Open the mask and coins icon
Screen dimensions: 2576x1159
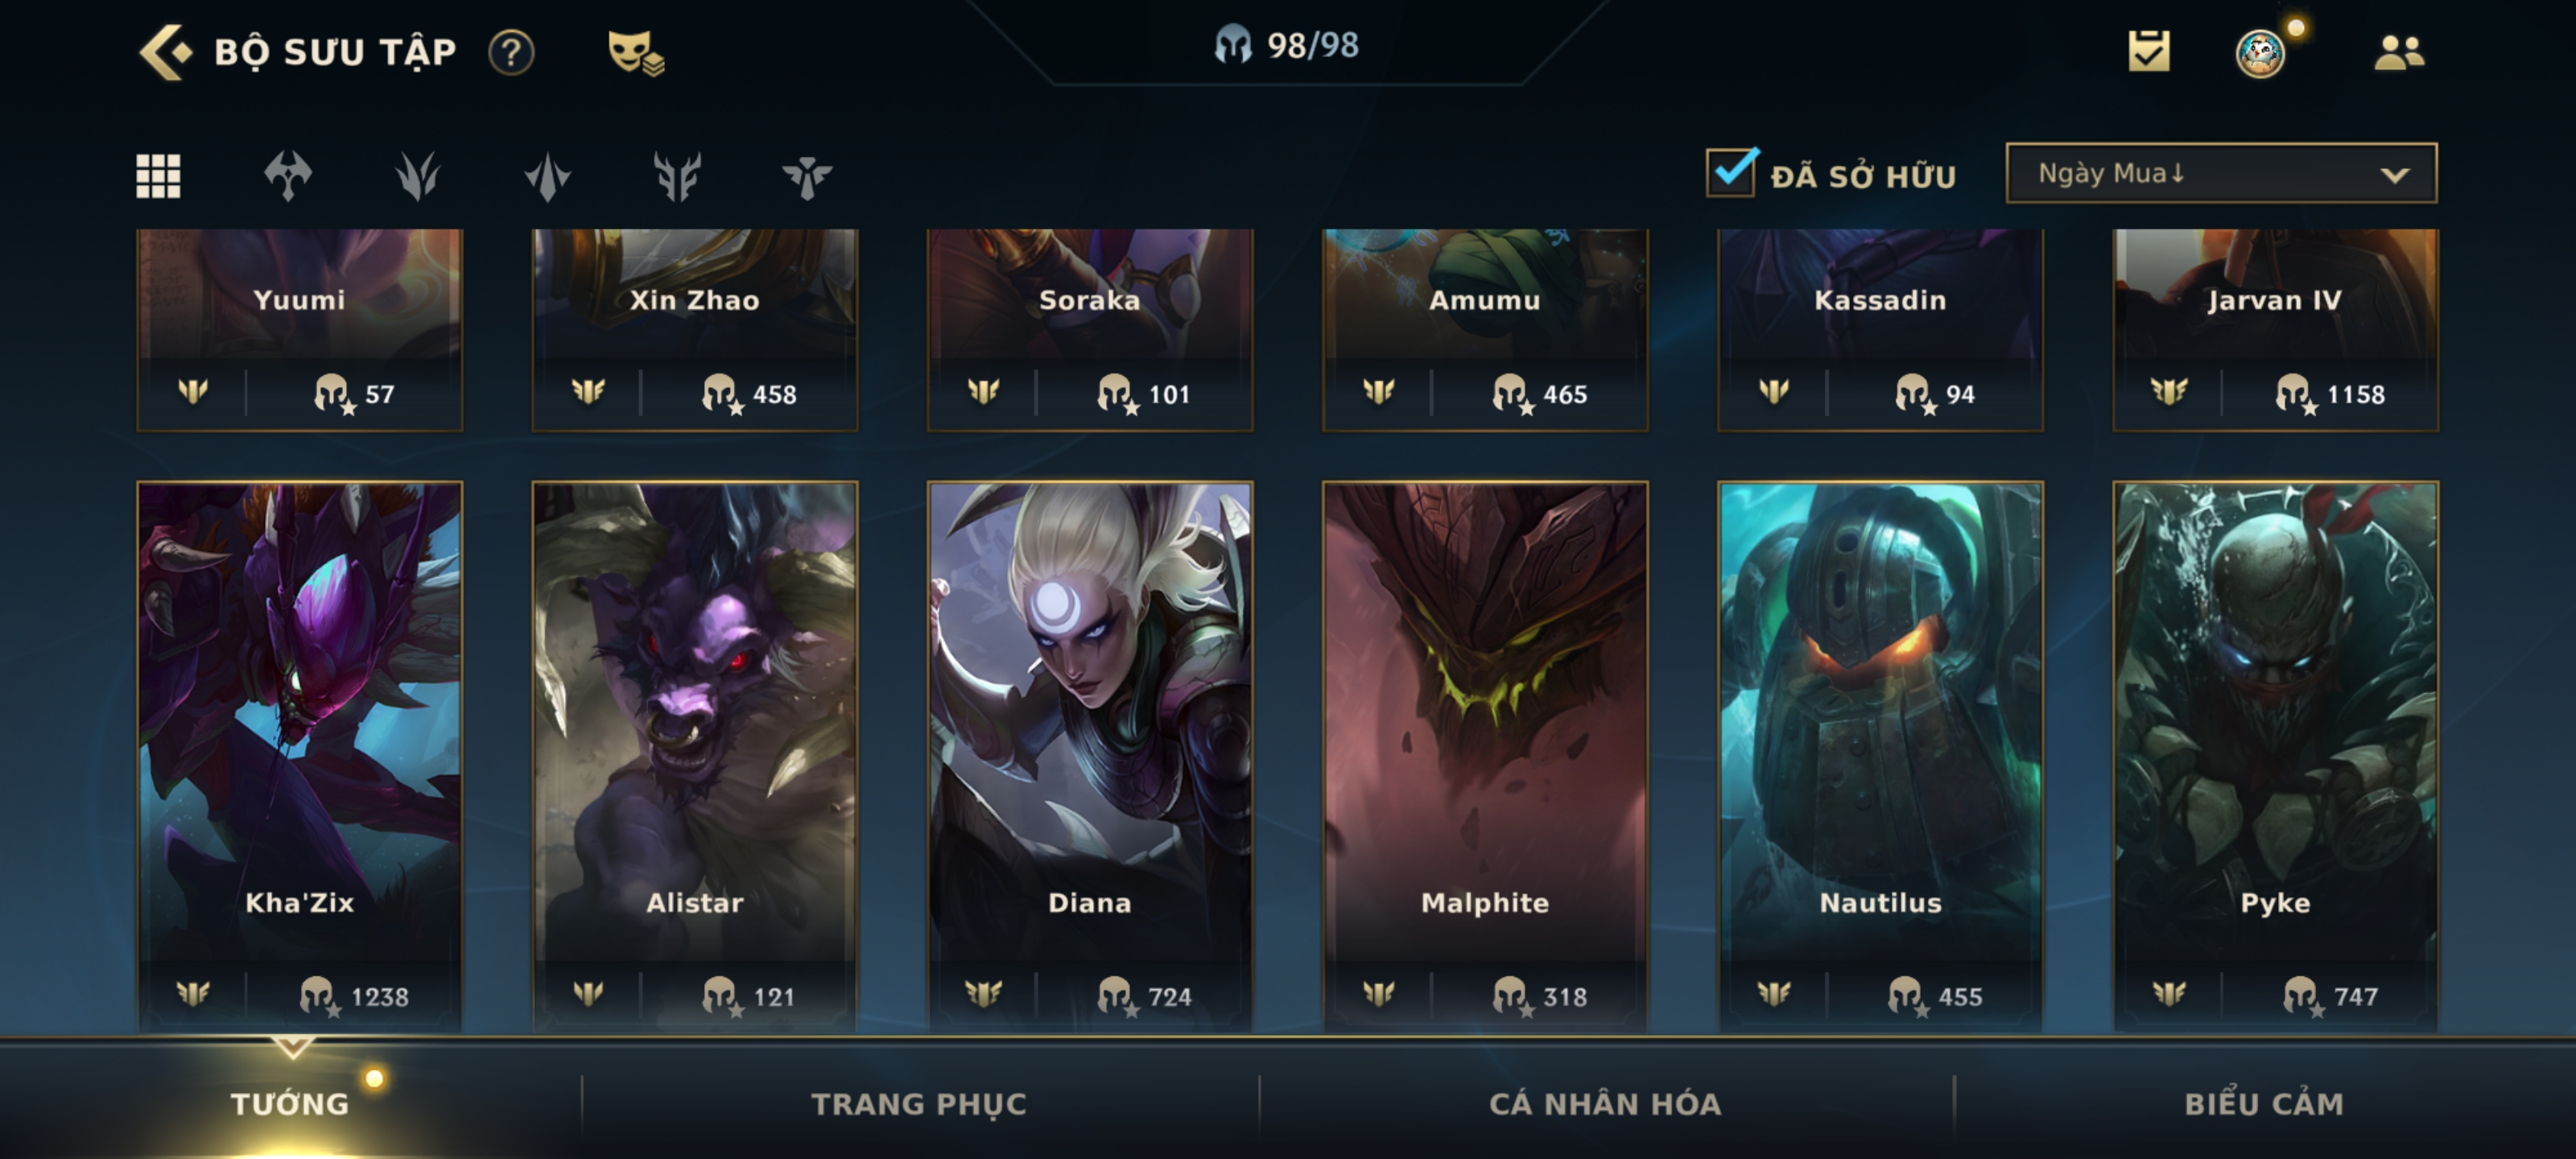[x=636, y=52]
